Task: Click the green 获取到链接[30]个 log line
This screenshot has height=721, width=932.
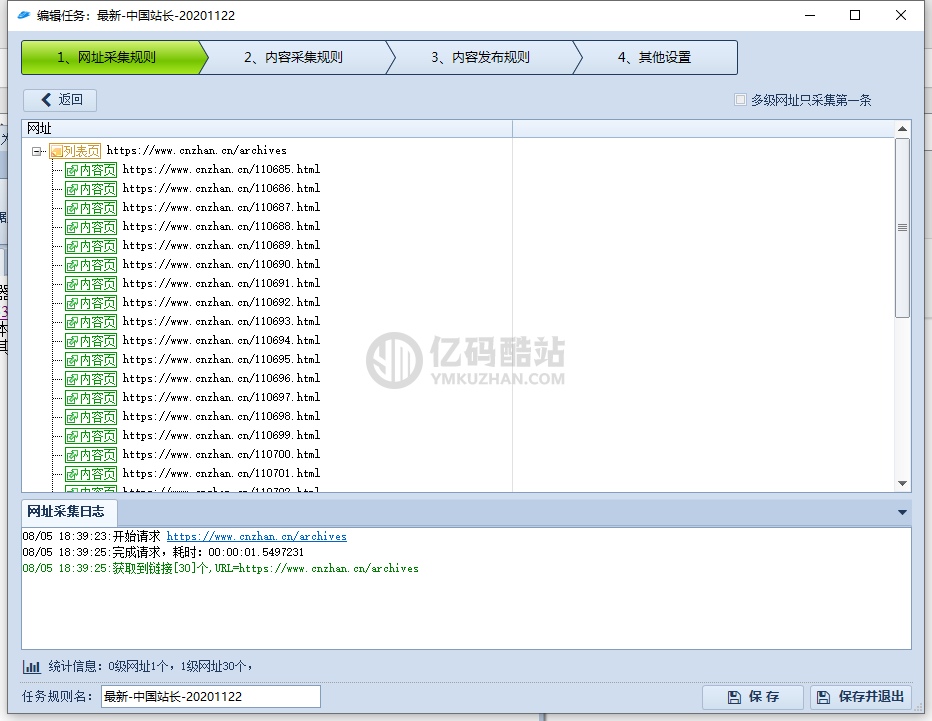Action: [x=221, y=568]
